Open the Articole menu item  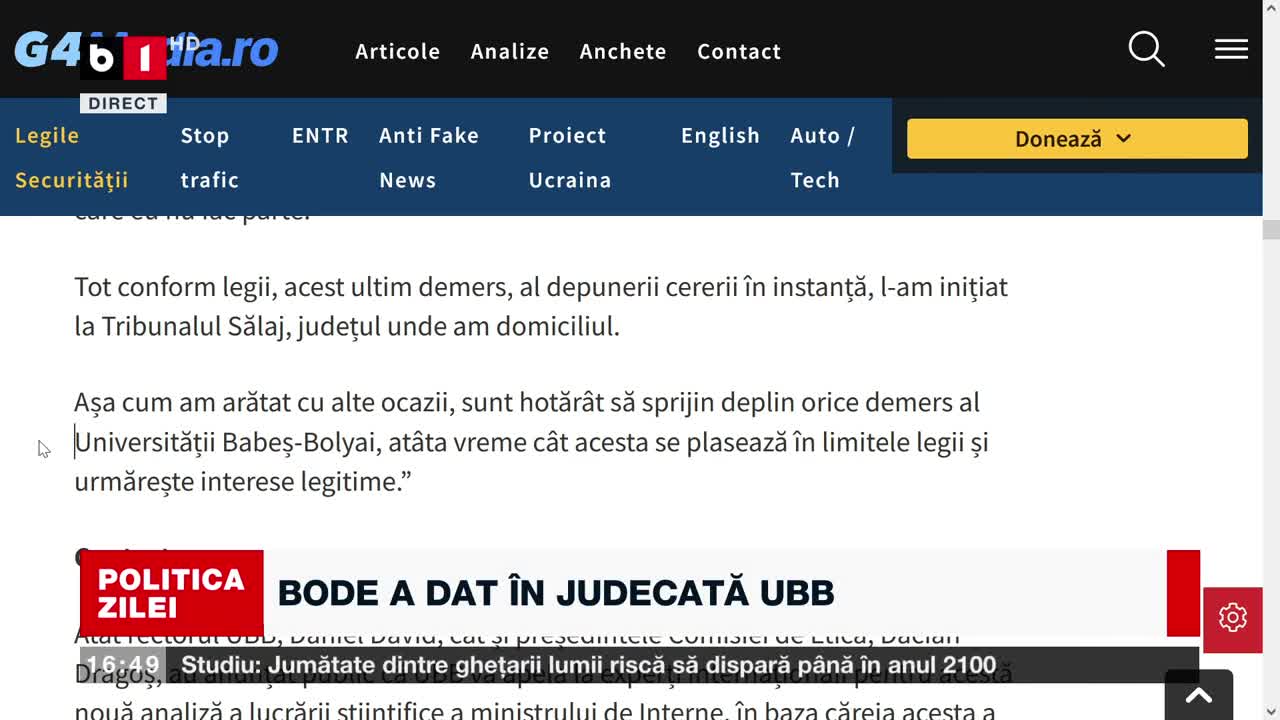coord(397,51)
